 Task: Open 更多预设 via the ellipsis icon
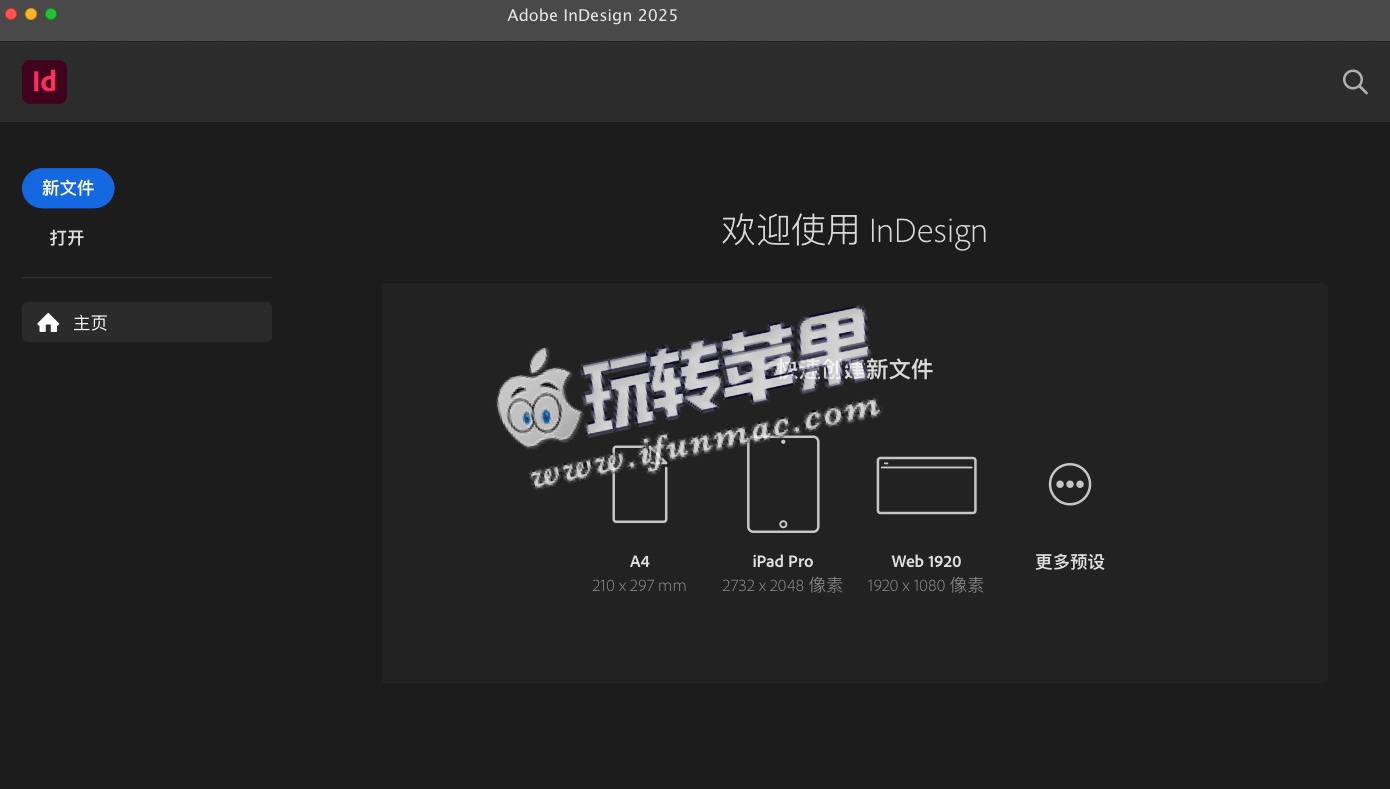coord(1070,484)
